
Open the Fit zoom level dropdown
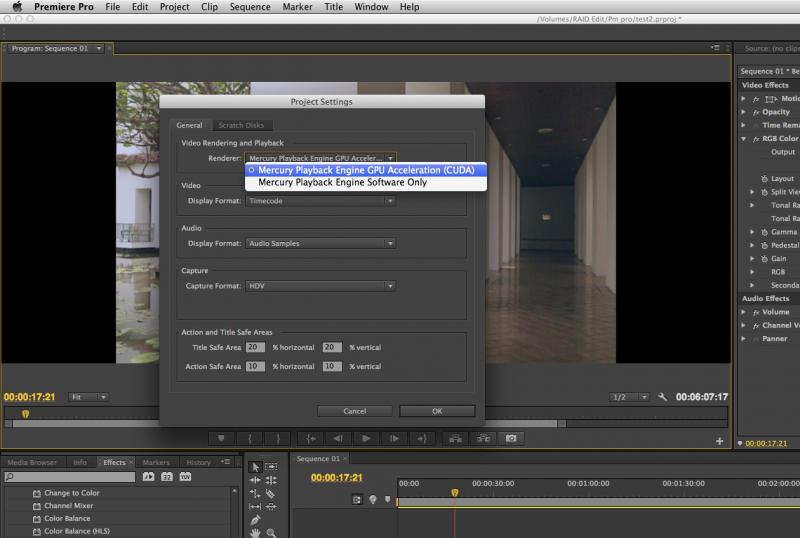click(88, 397)
